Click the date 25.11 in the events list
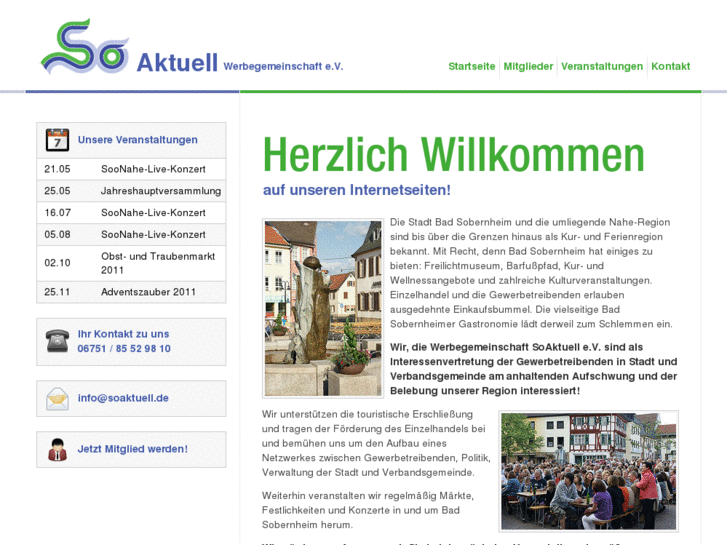 pos(57,292)
